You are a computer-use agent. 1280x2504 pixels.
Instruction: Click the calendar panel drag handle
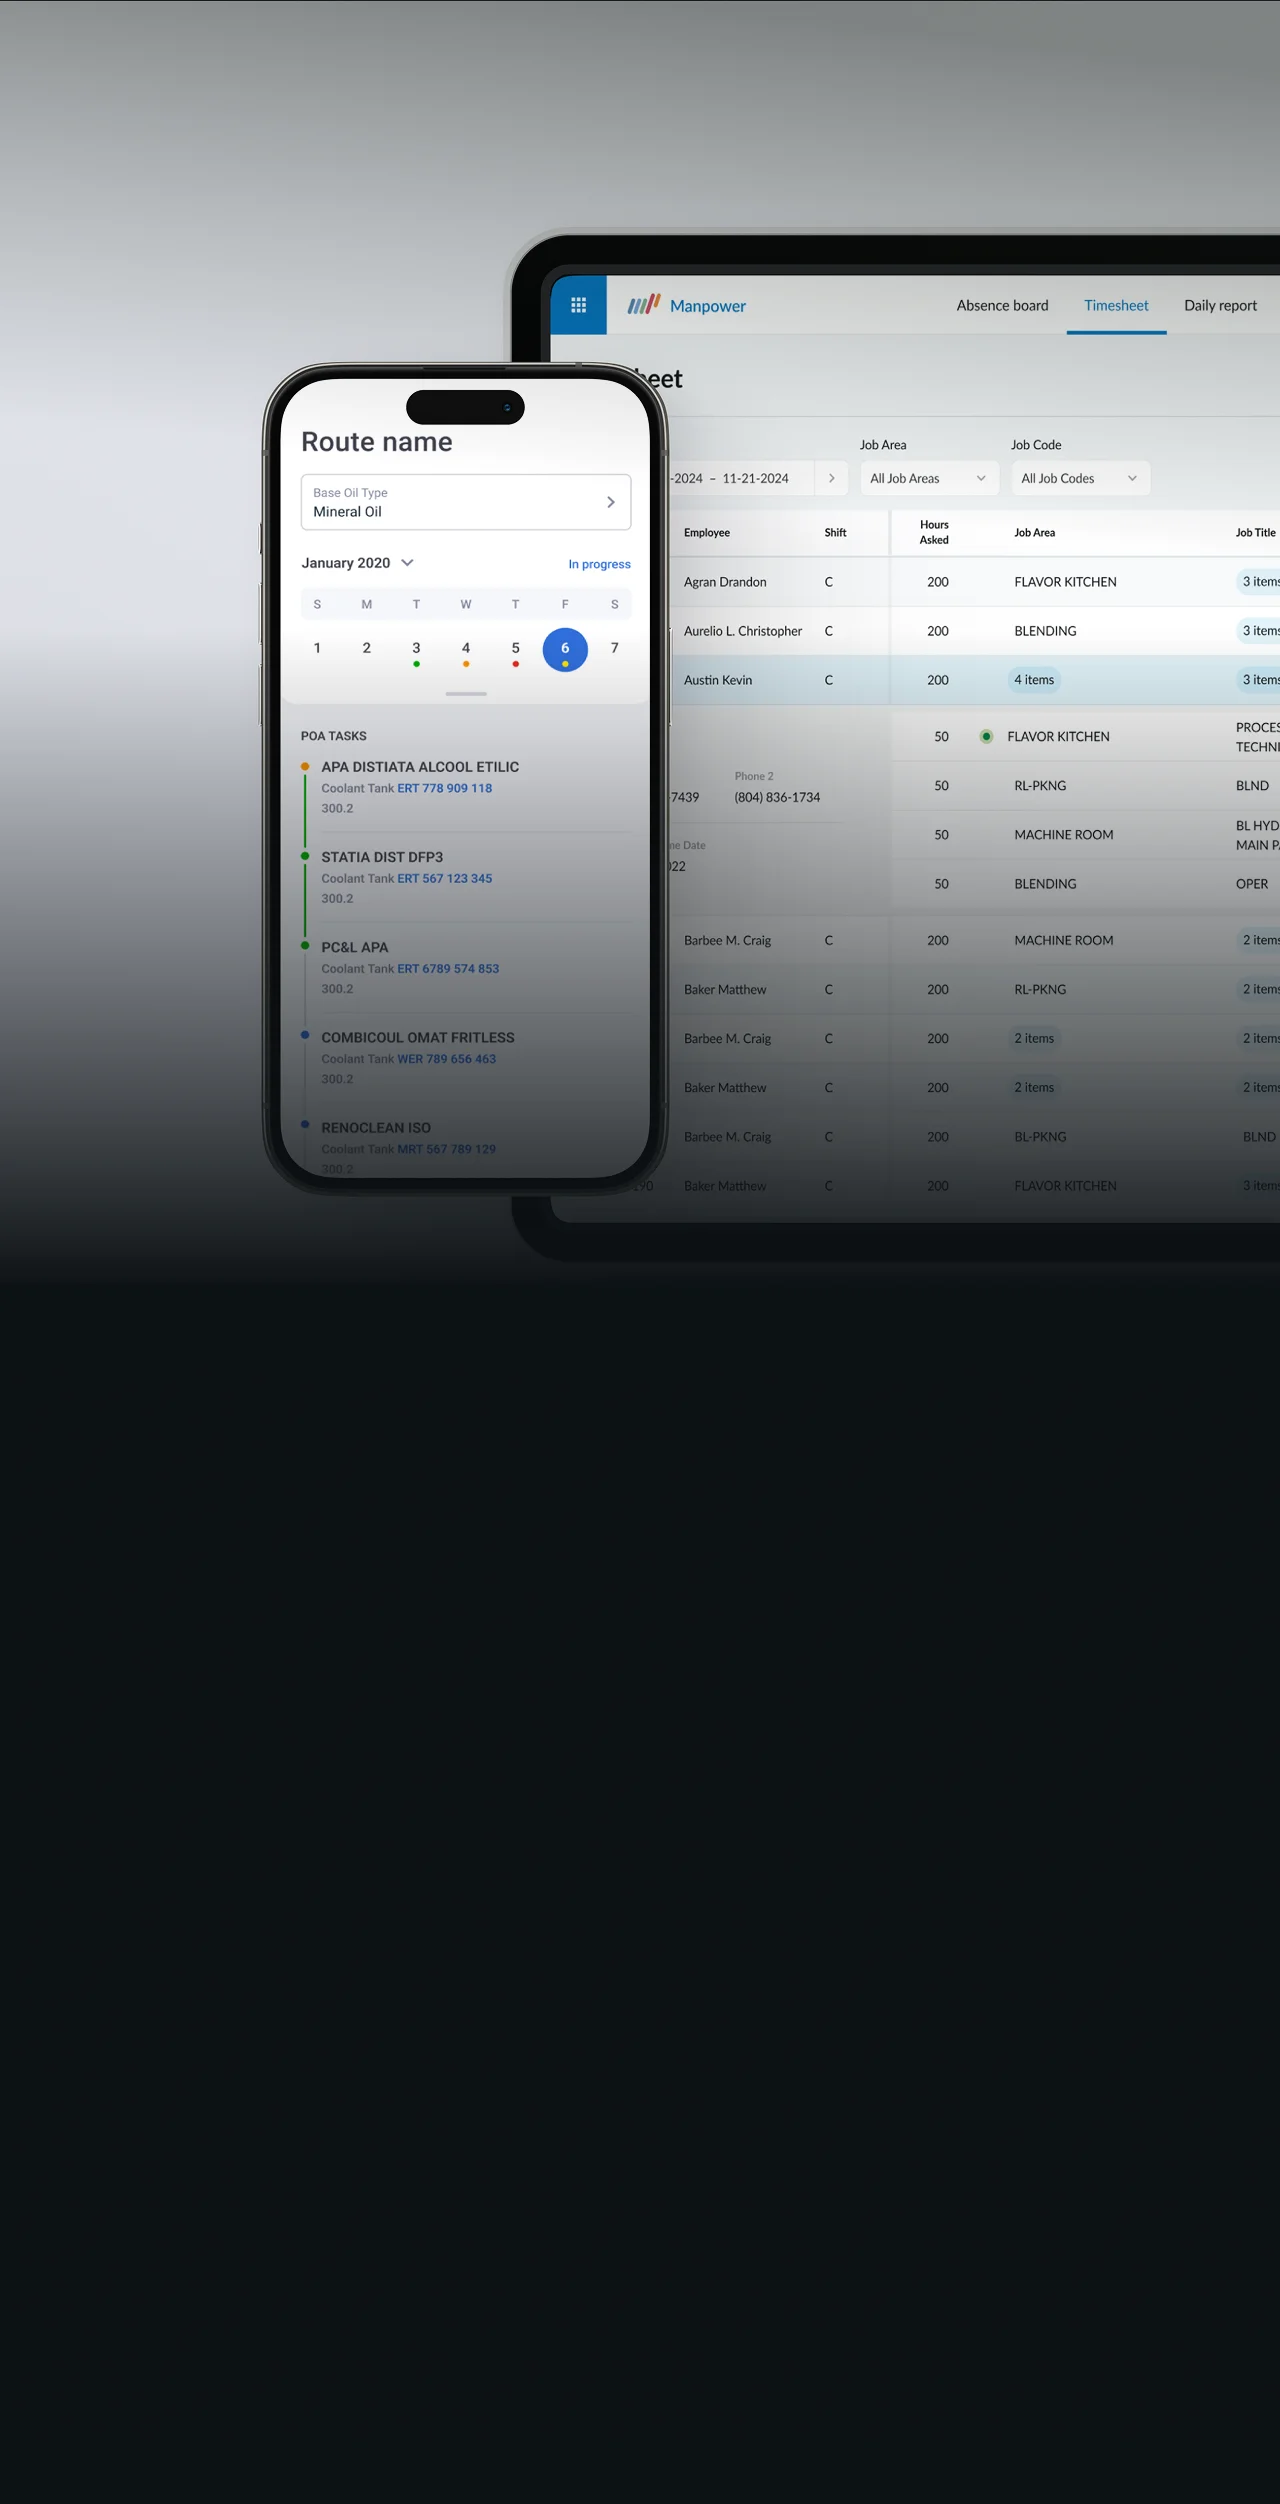coord(466,693)
